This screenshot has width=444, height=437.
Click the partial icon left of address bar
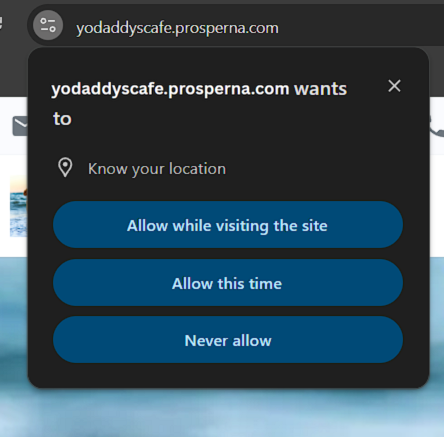tap(1, 23)
